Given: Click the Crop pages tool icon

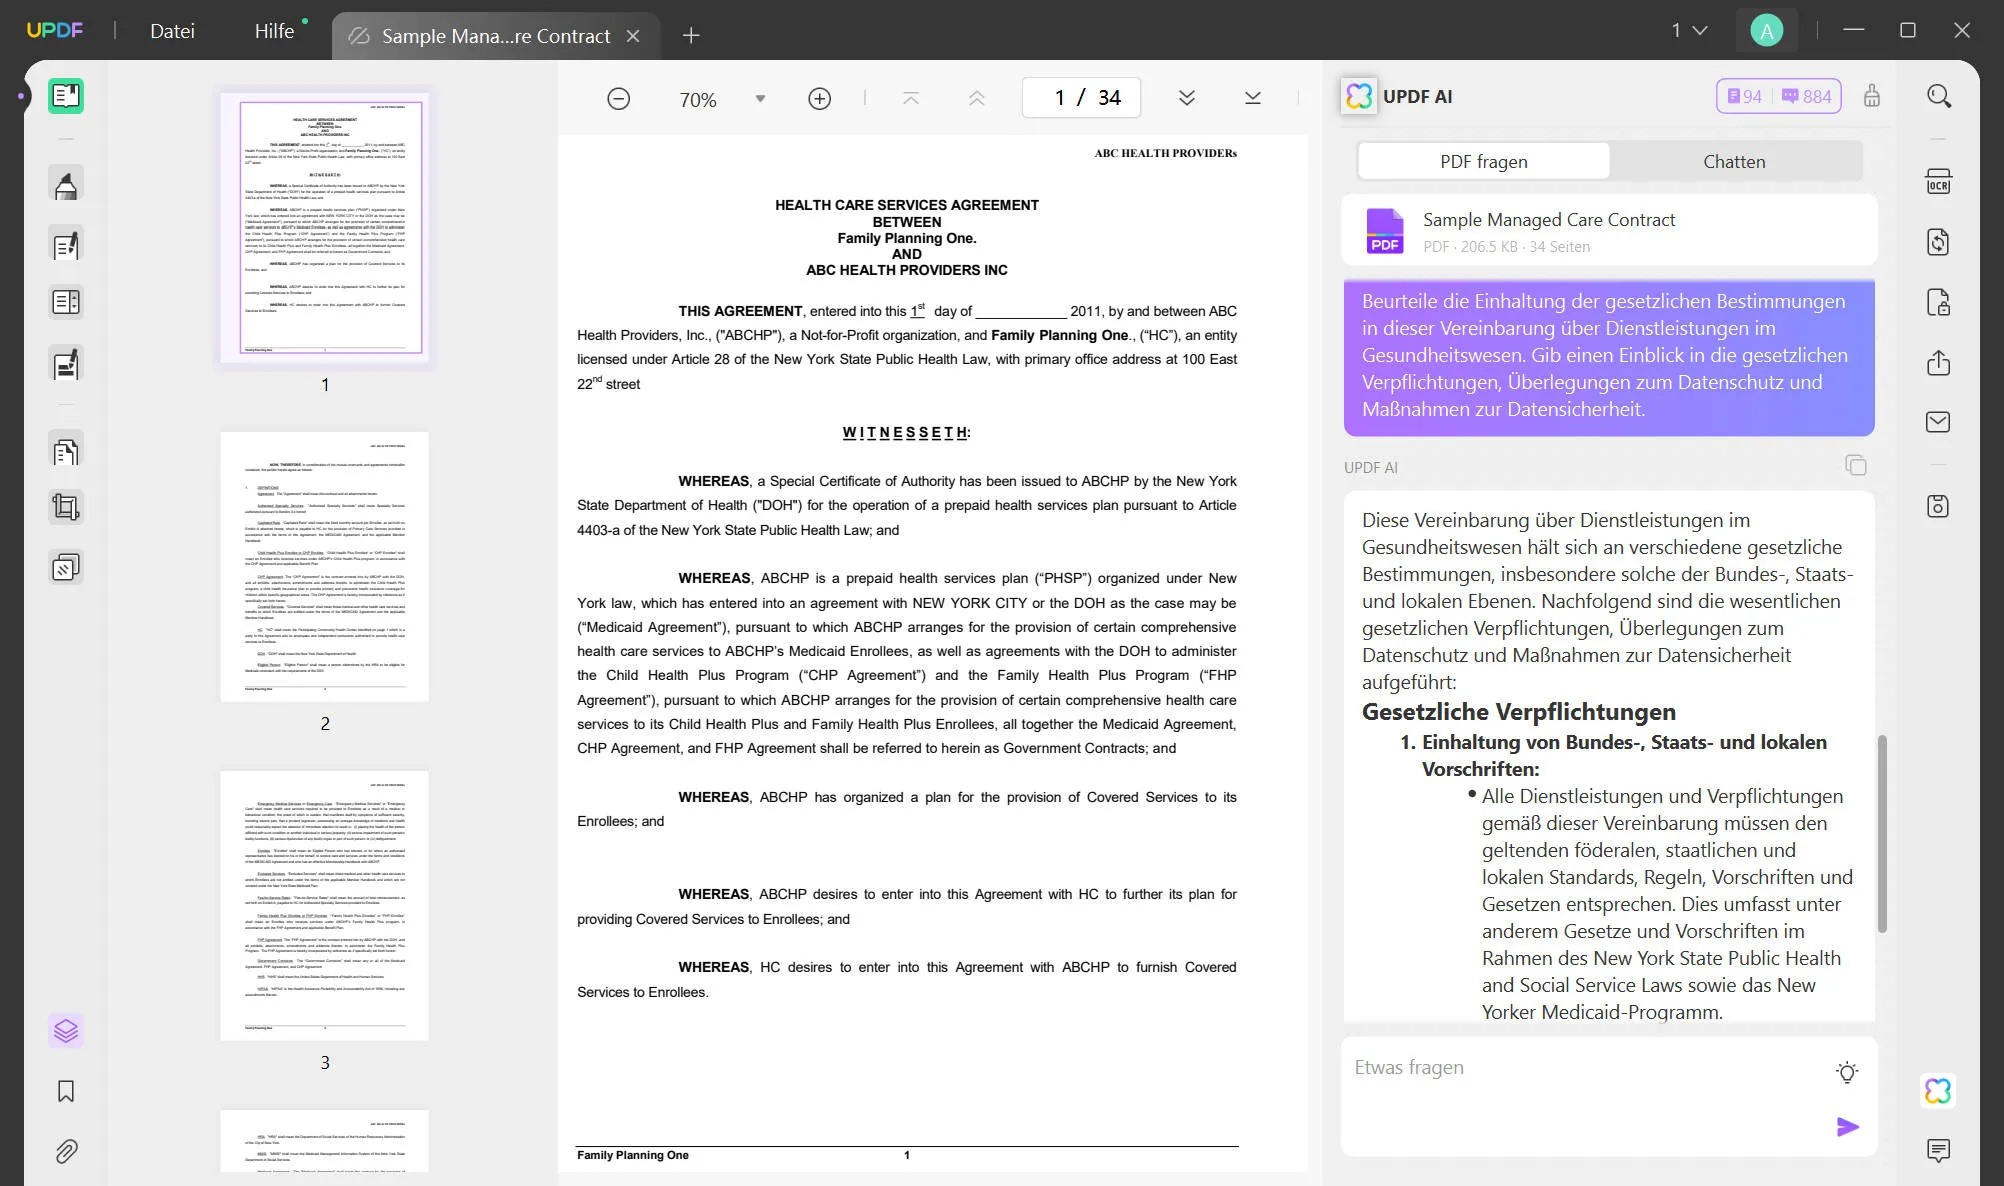Looking at the screenshot, I should pos(66,507).
